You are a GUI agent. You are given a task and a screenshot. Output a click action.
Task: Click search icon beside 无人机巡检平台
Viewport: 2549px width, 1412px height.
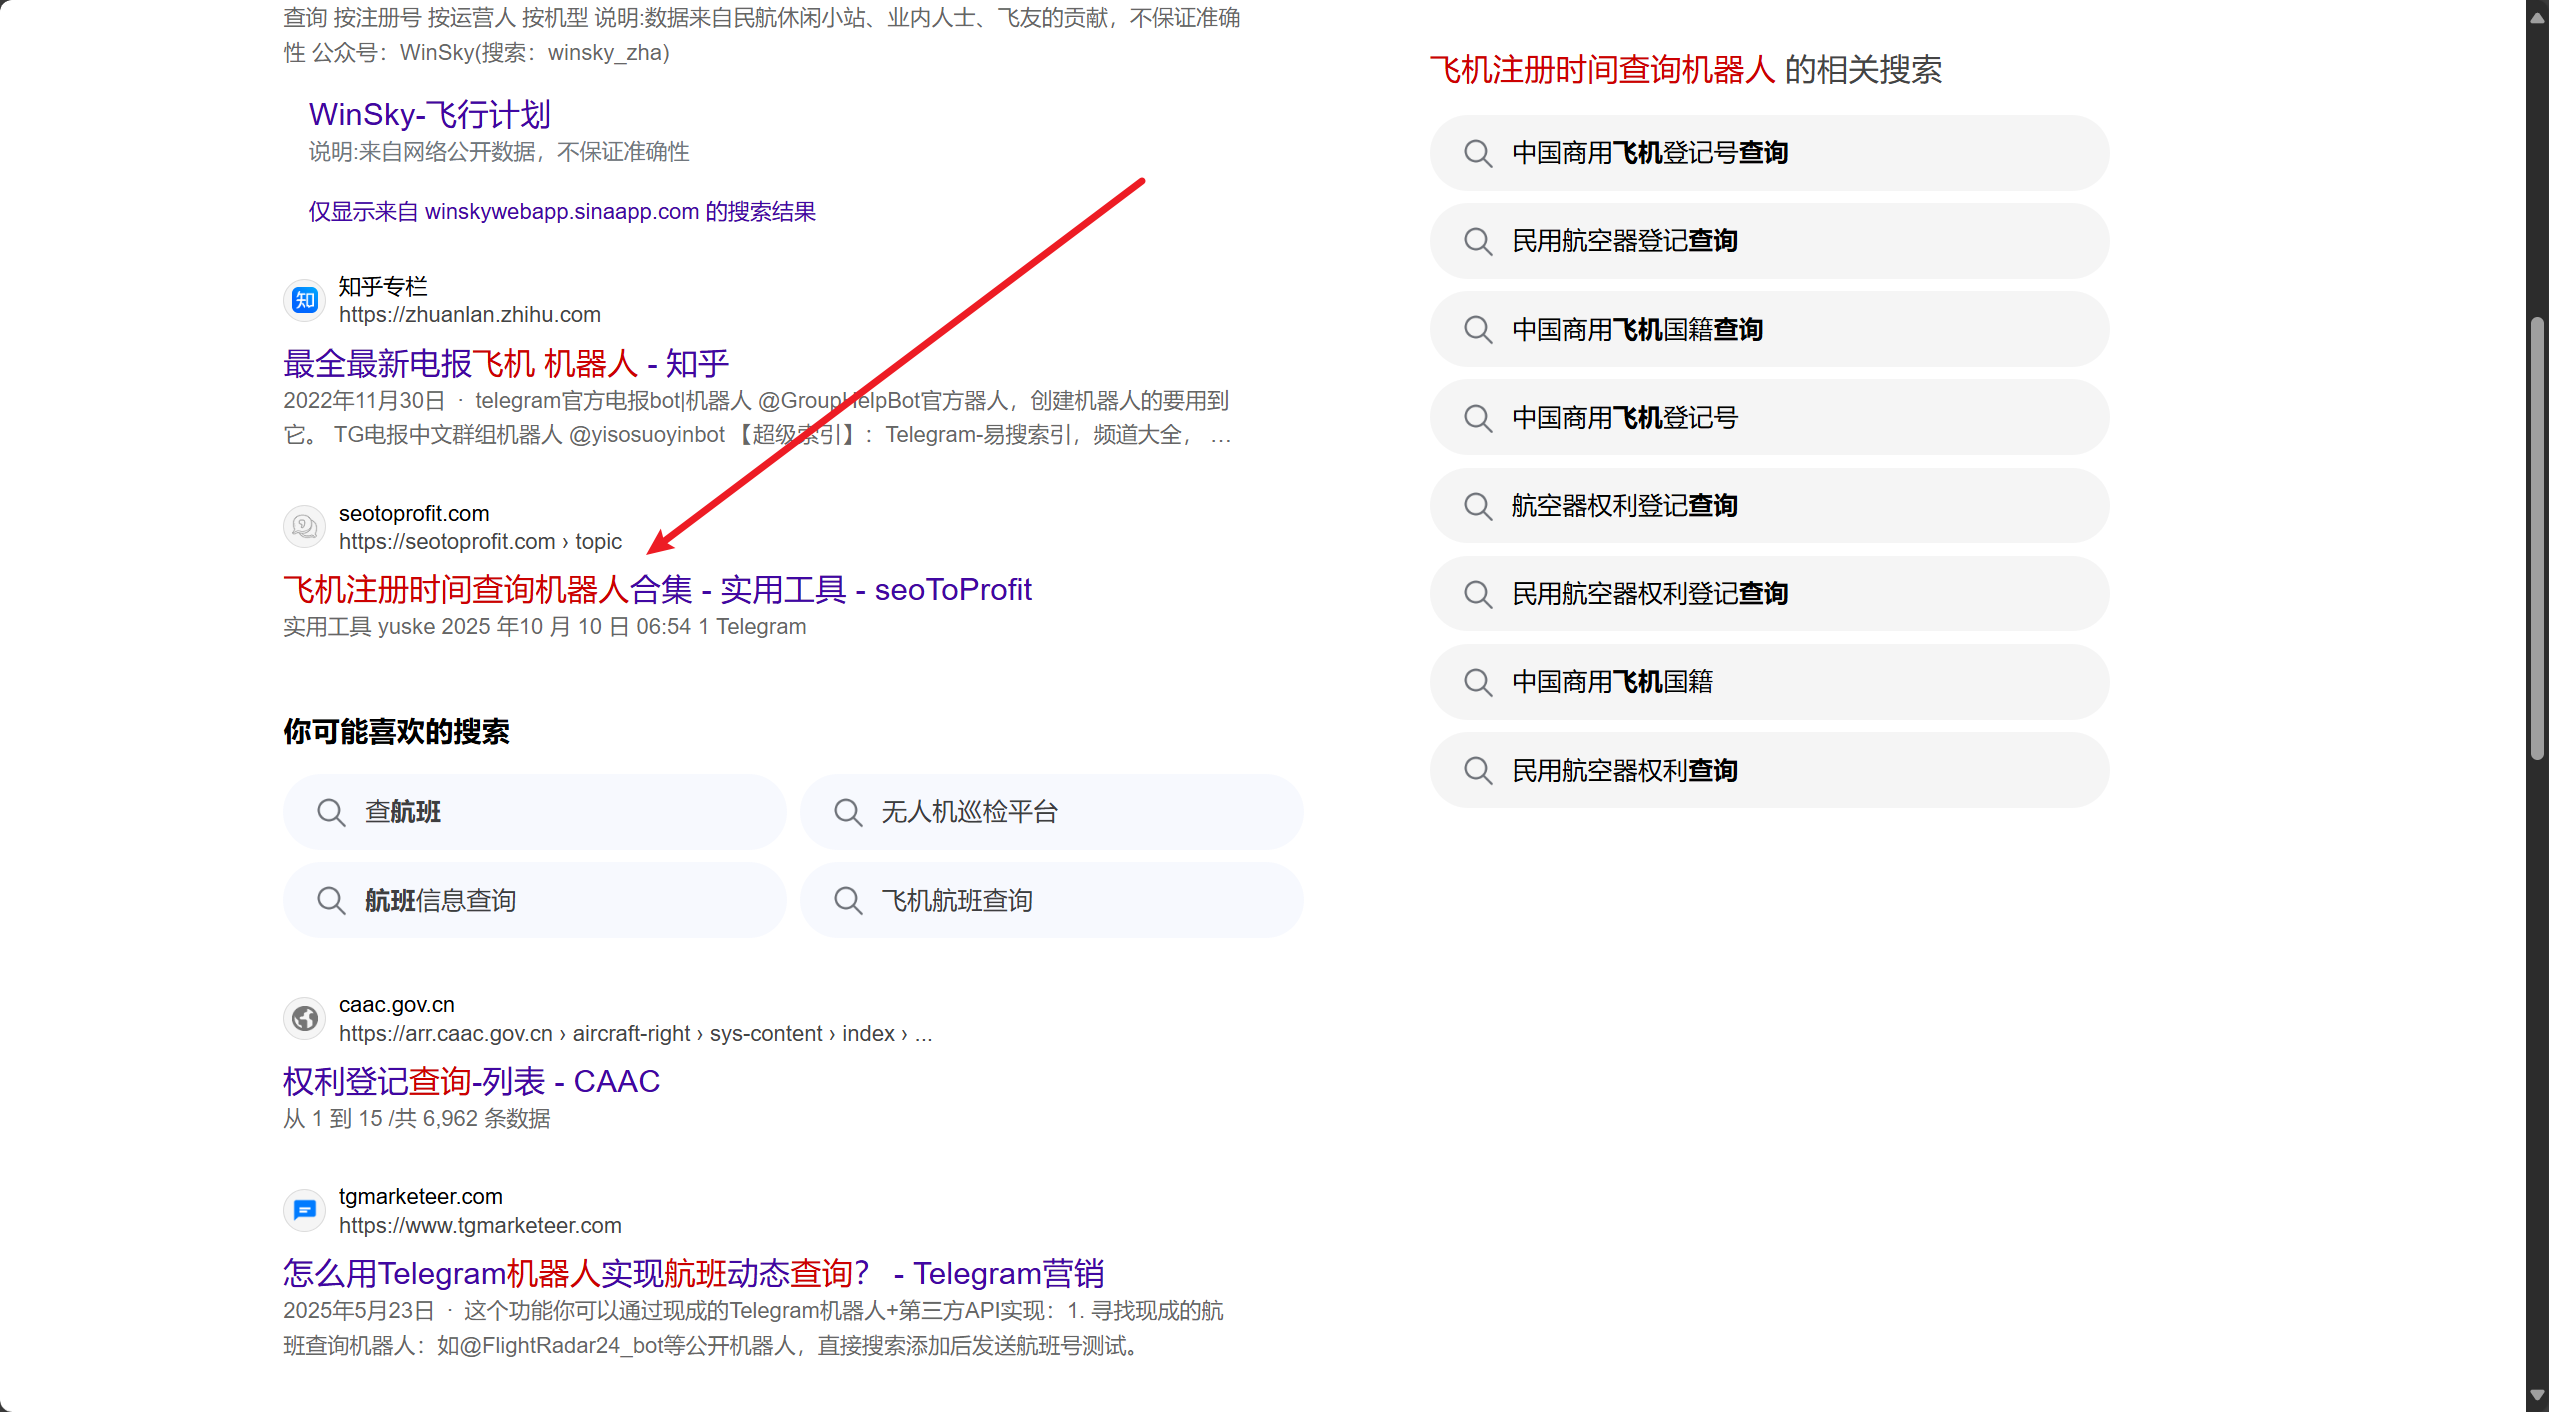click(848, 812)
